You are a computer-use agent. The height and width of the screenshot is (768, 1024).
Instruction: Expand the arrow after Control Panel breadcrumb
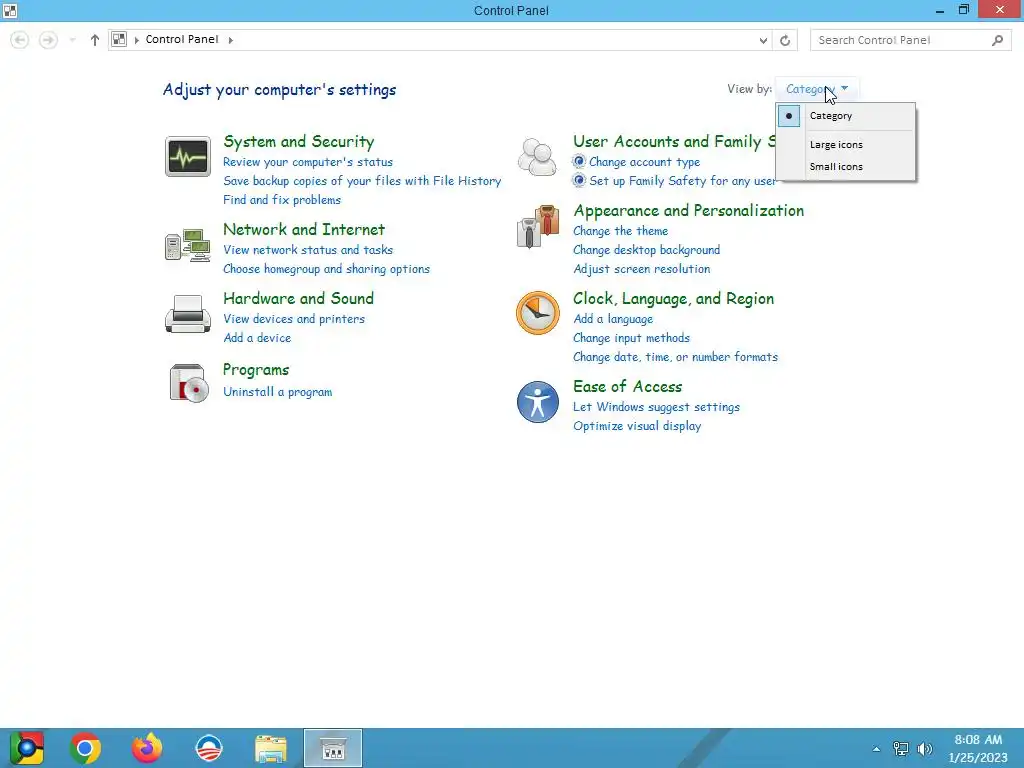pyautogui.click(x=231, y=40)
